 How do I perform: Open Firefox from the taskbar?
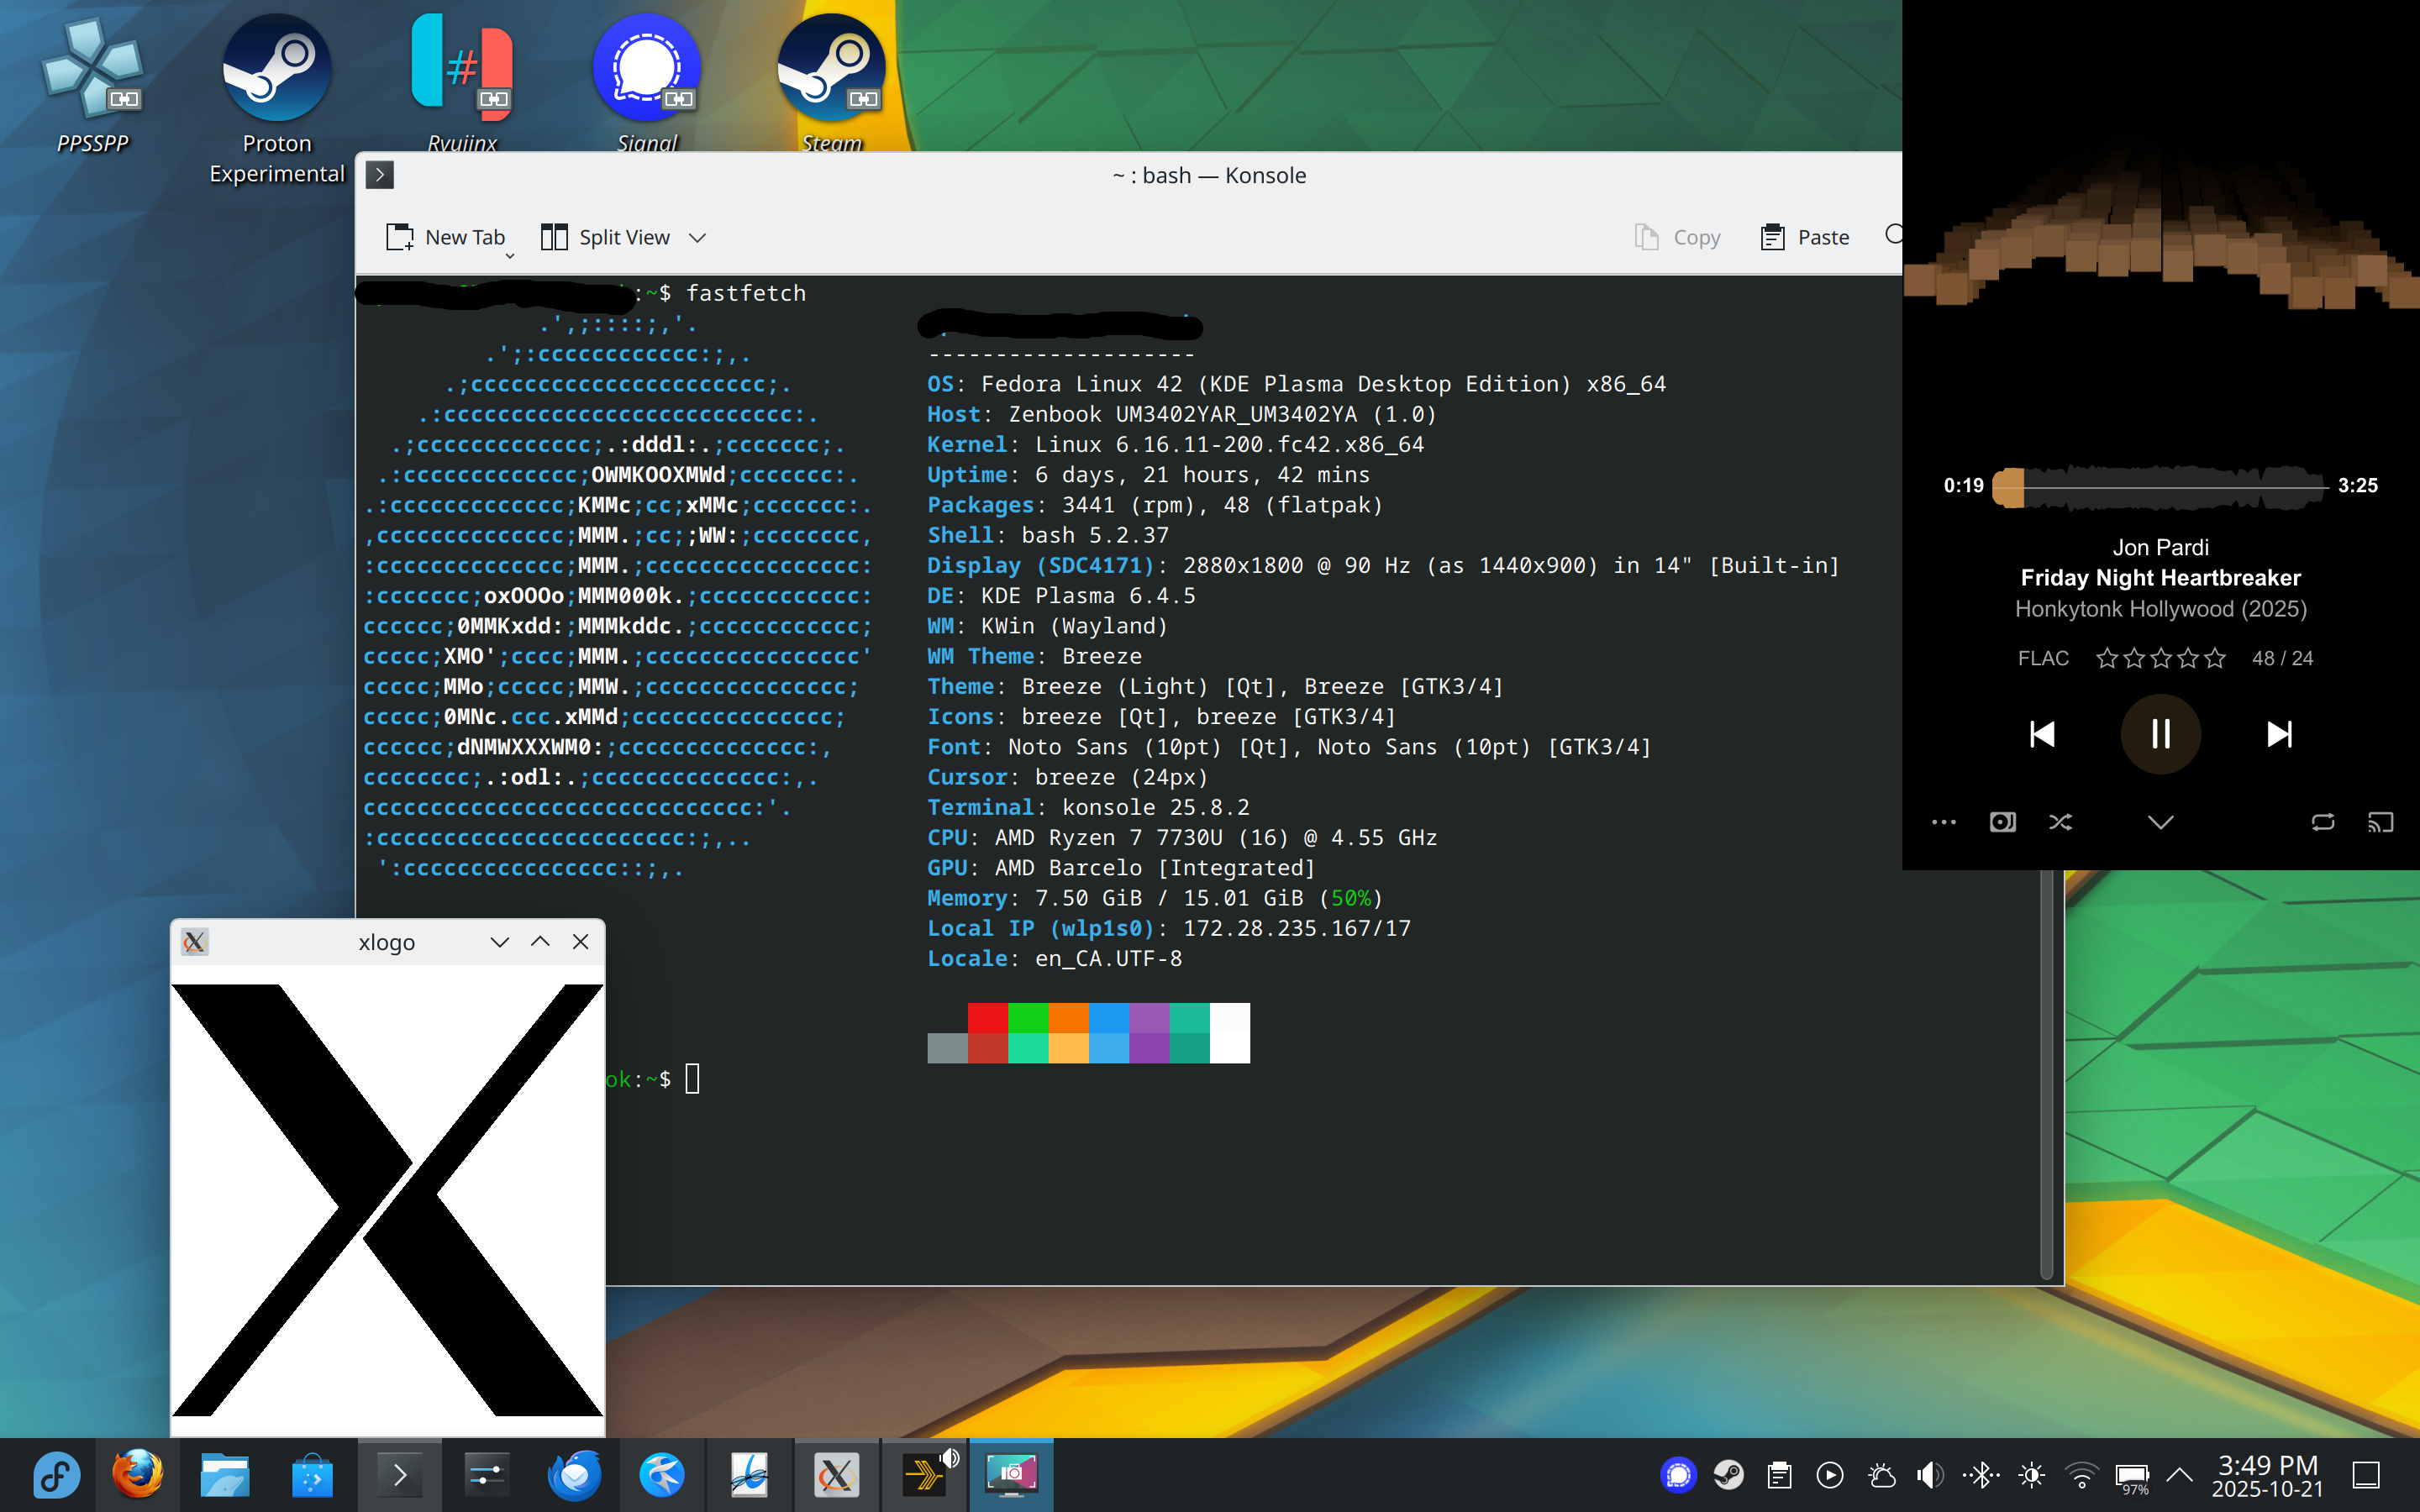point(138,1474)
